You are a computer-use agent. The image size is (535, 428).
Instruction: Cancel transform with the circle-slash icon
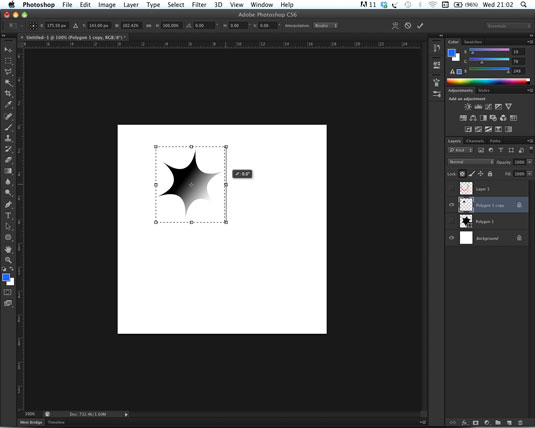pyautogui.click(x=408, y=26)
